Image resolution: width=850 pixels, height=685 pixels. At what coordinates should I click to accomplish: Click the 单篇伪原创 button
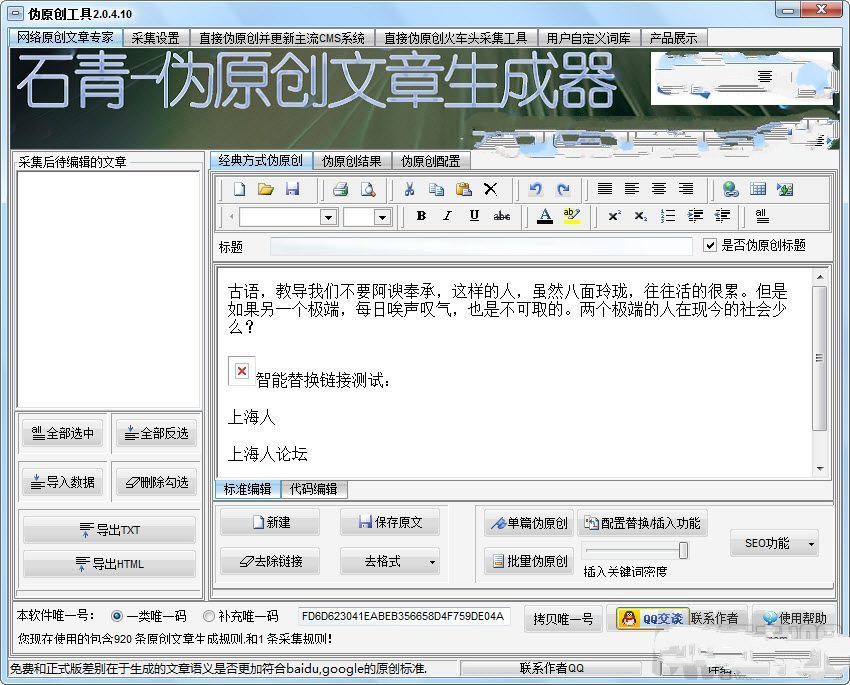click(527, 523)
